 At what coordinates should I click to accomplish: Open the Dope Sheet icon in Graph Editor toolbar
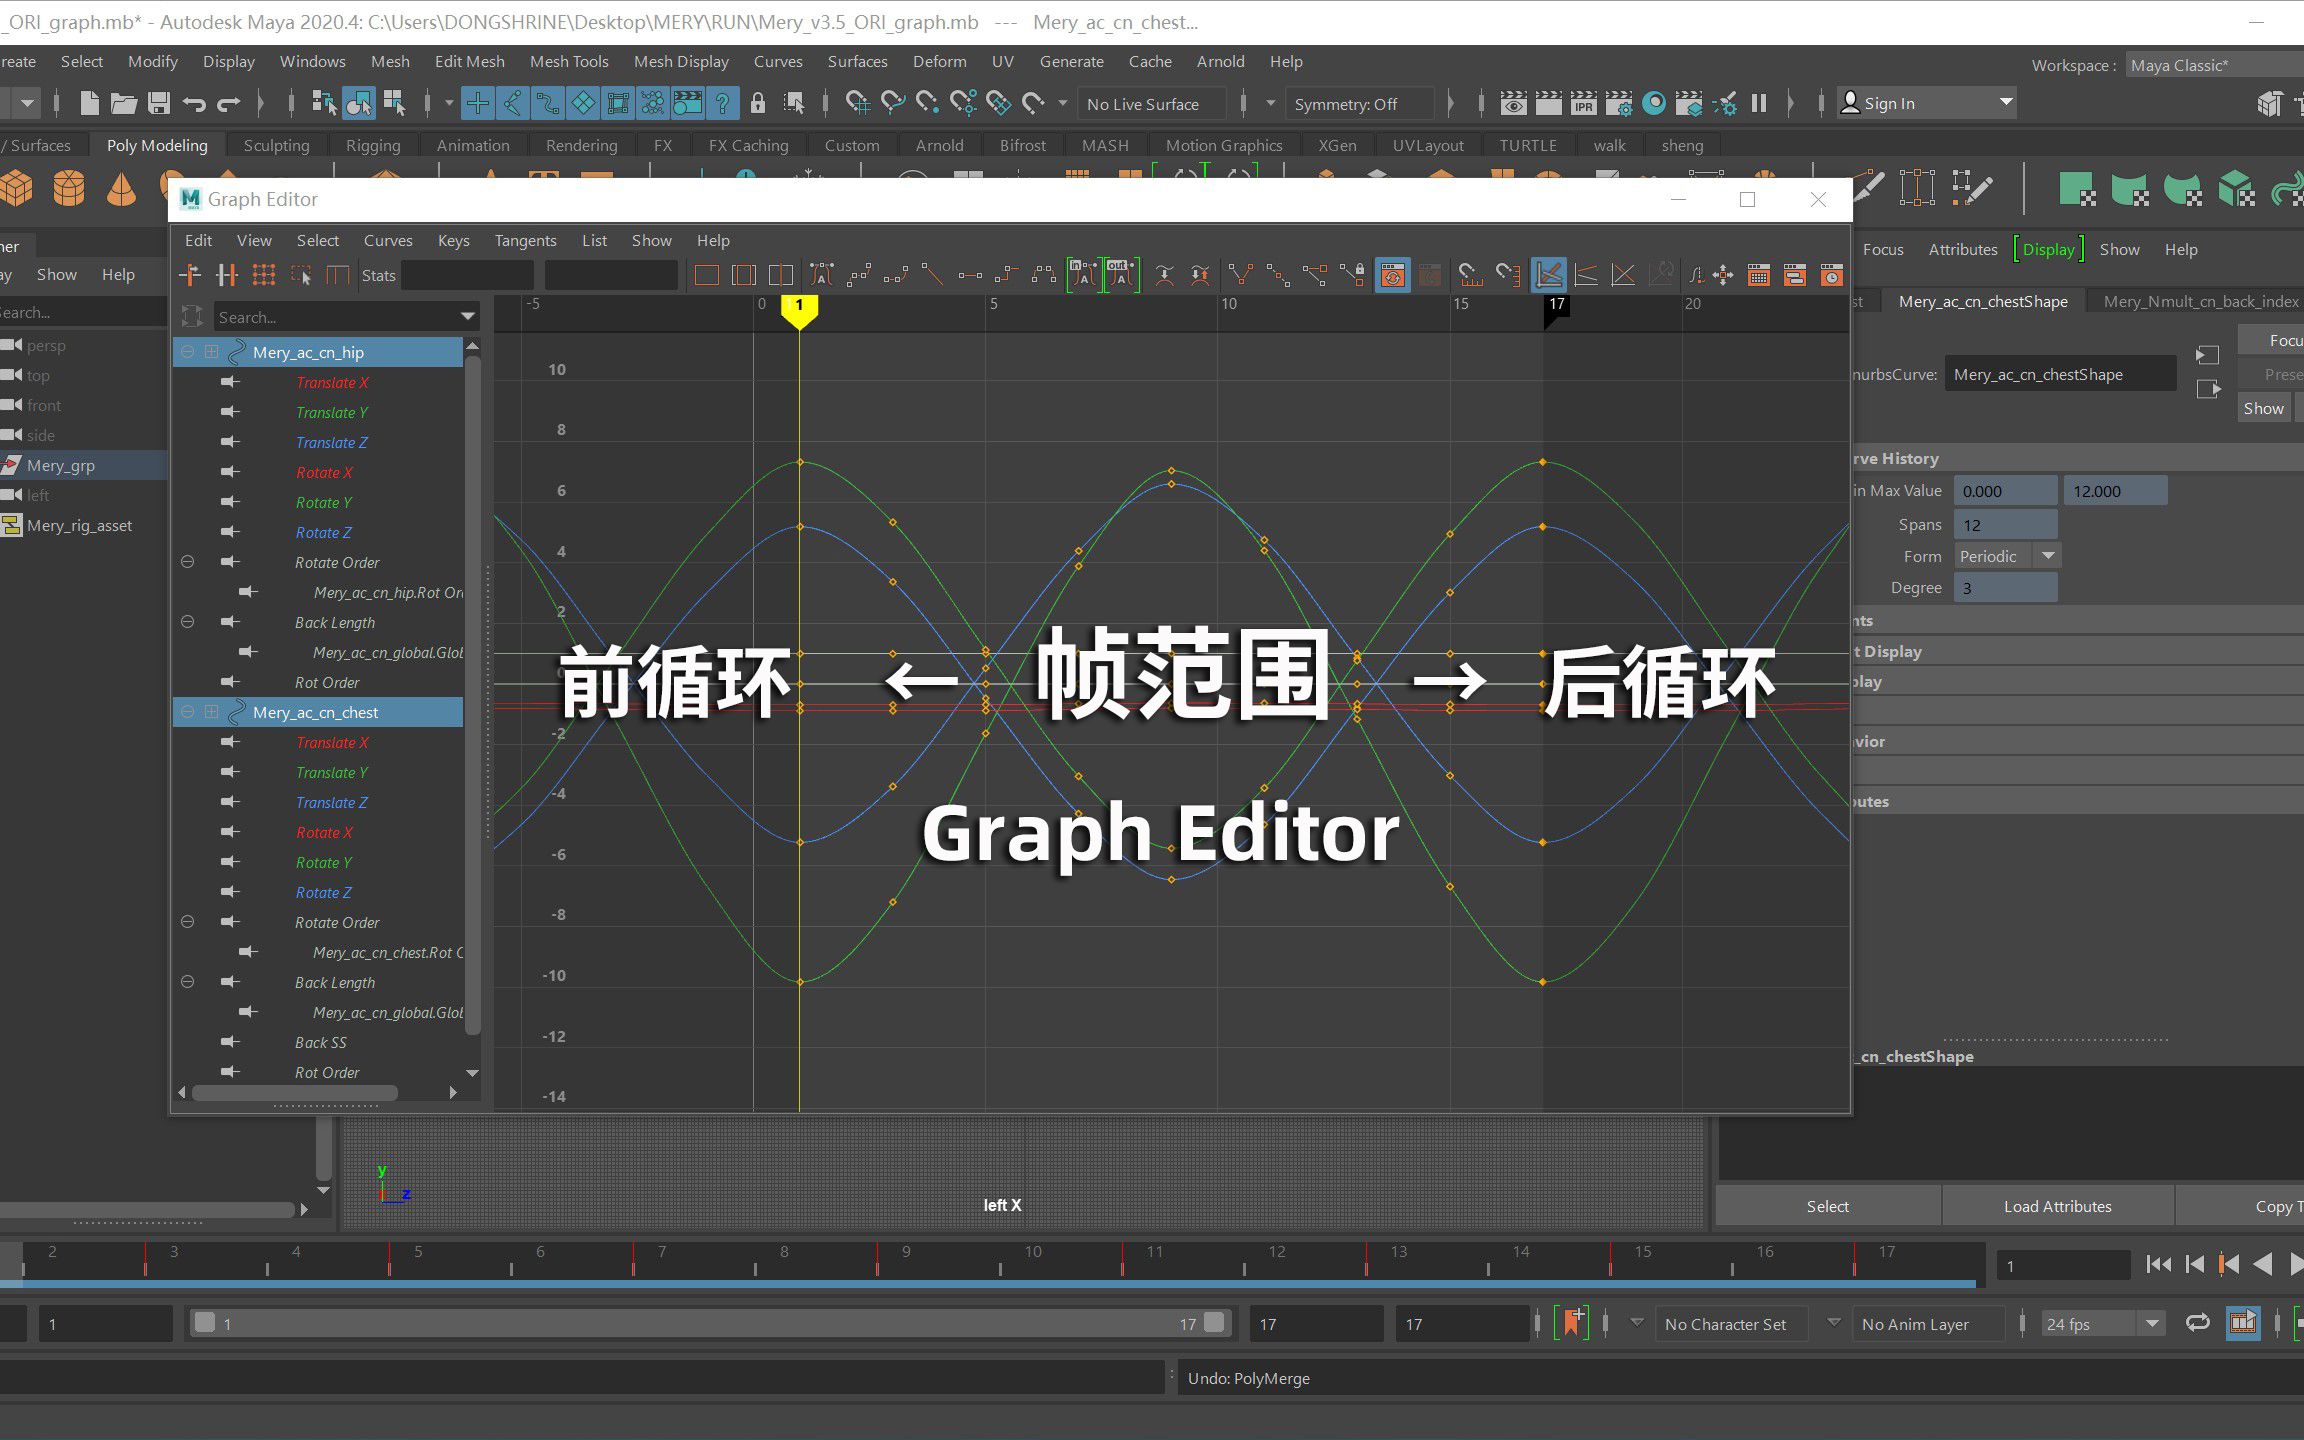point(1758,275)
